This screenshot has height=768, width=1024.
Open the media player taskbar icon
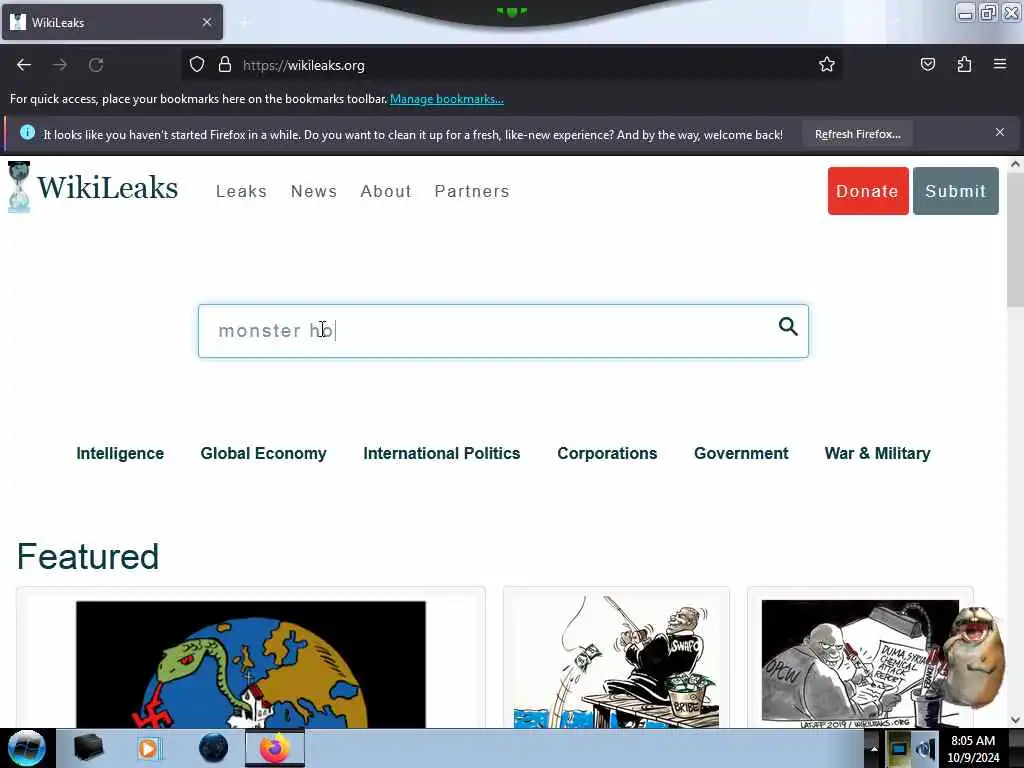point(148,748)
